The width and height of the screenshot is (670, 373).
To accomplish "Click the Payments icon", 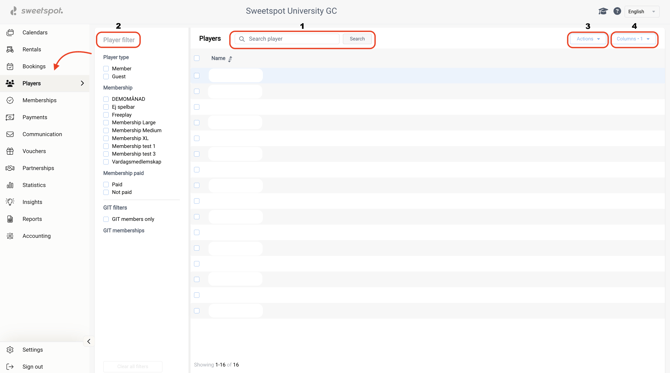I will pos(10,117).
